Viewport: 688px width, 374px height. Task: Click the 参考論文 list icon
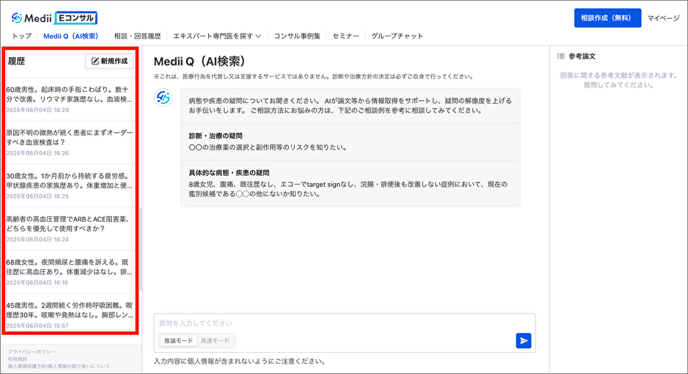click(561, 56)
